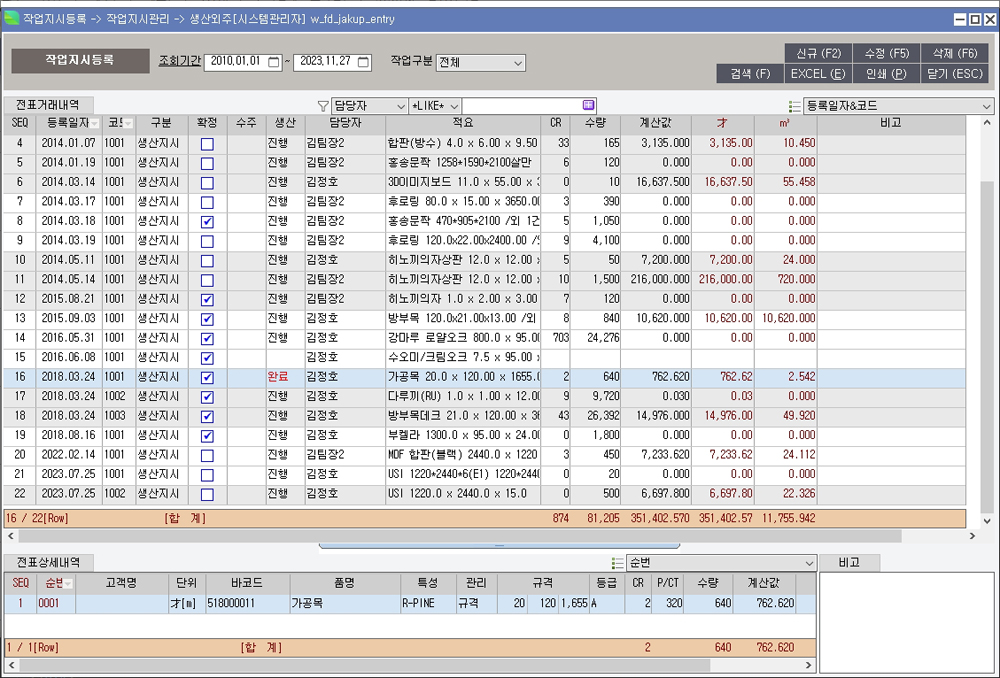
Task: Click the list sort icon beside 순번
Action: tap(617, 563)
